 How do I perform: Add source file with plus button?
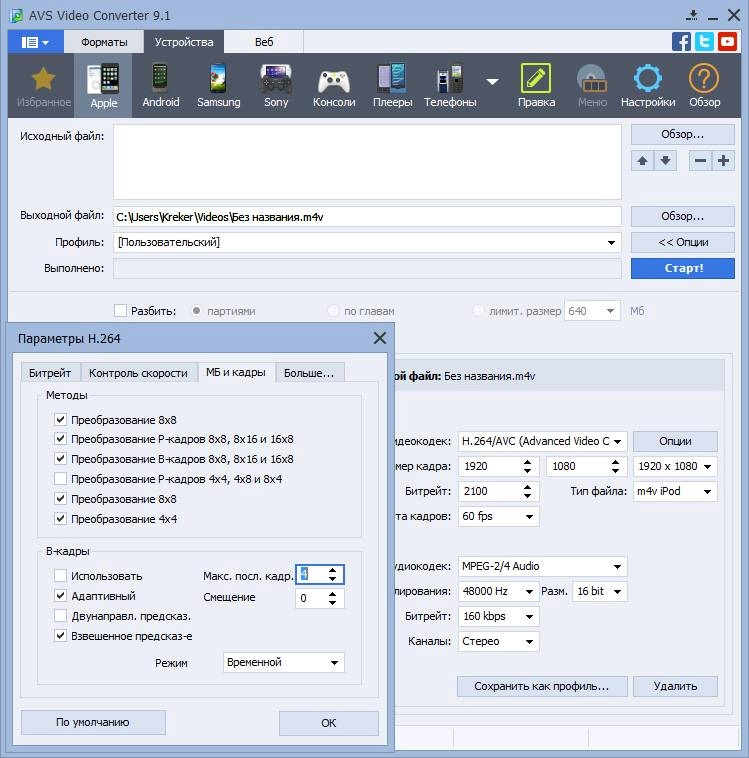pyautogui.click(x=723, y=160)
